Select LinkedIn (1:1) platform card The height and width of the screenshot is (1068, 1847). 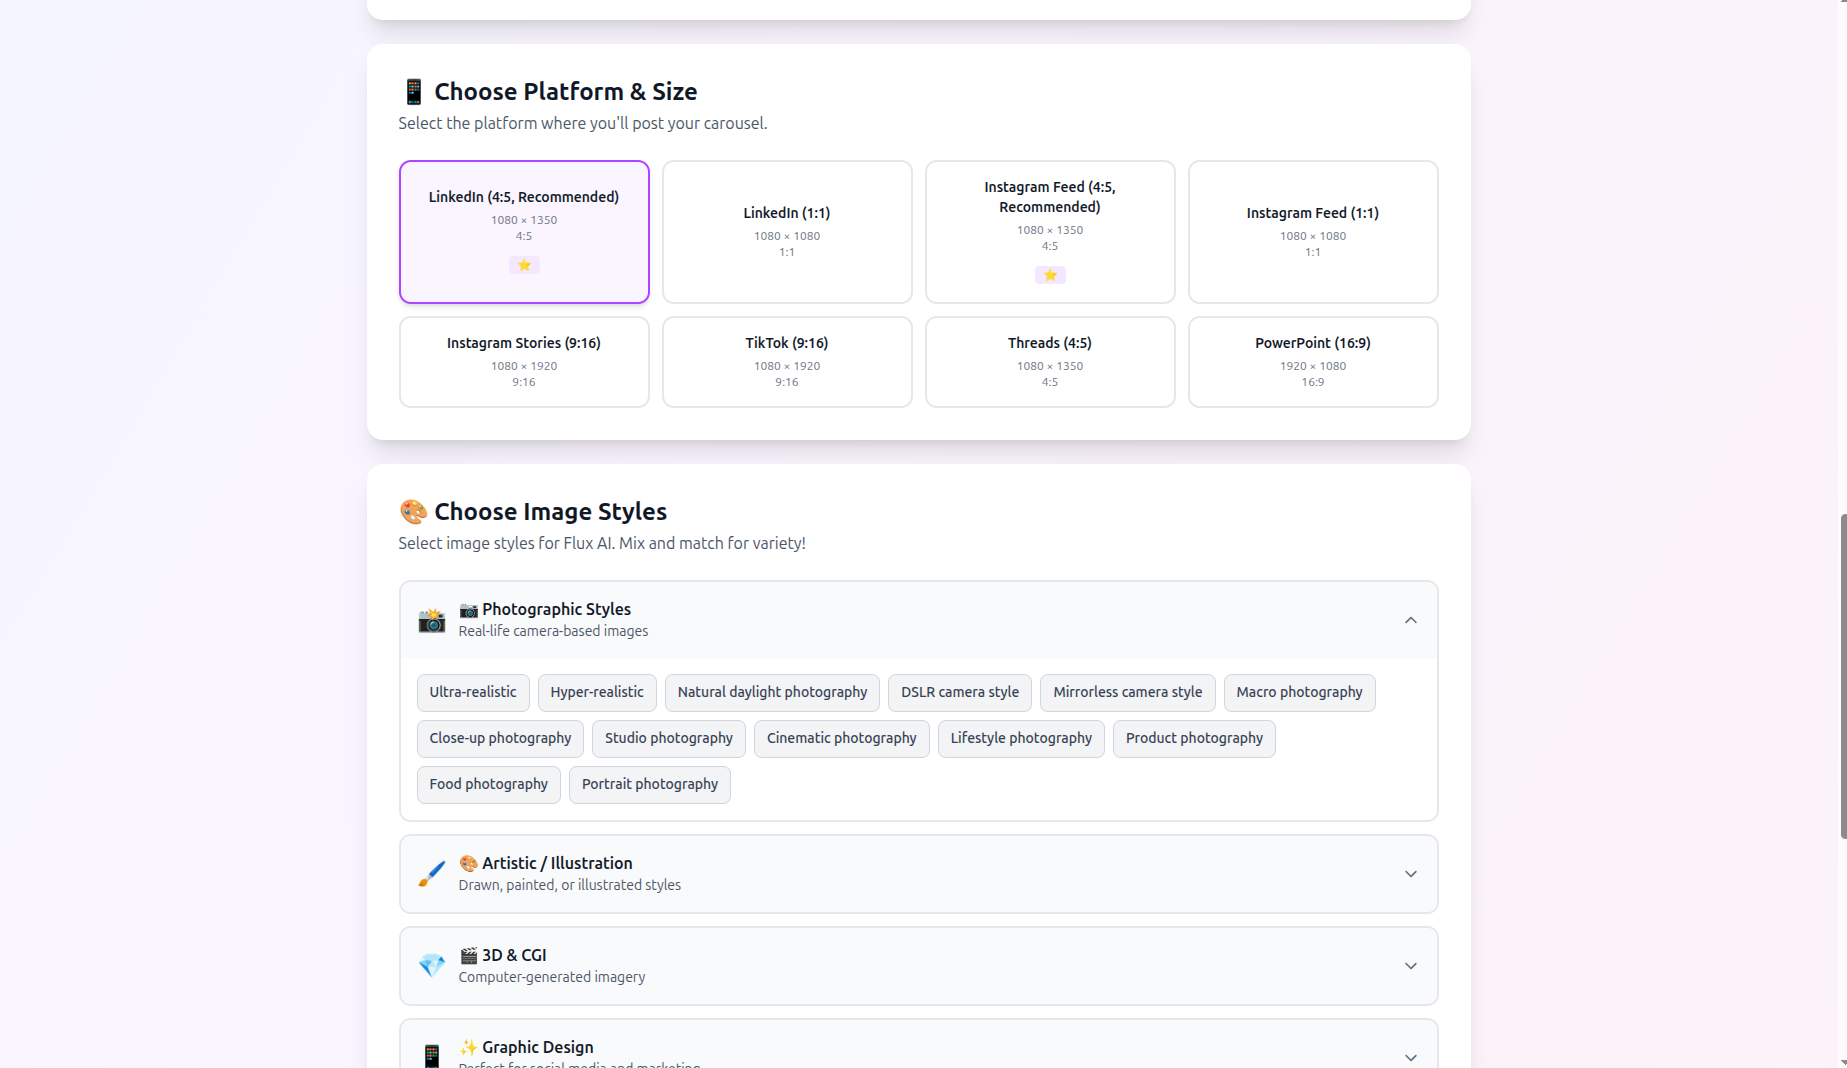[x=787, y=232]
